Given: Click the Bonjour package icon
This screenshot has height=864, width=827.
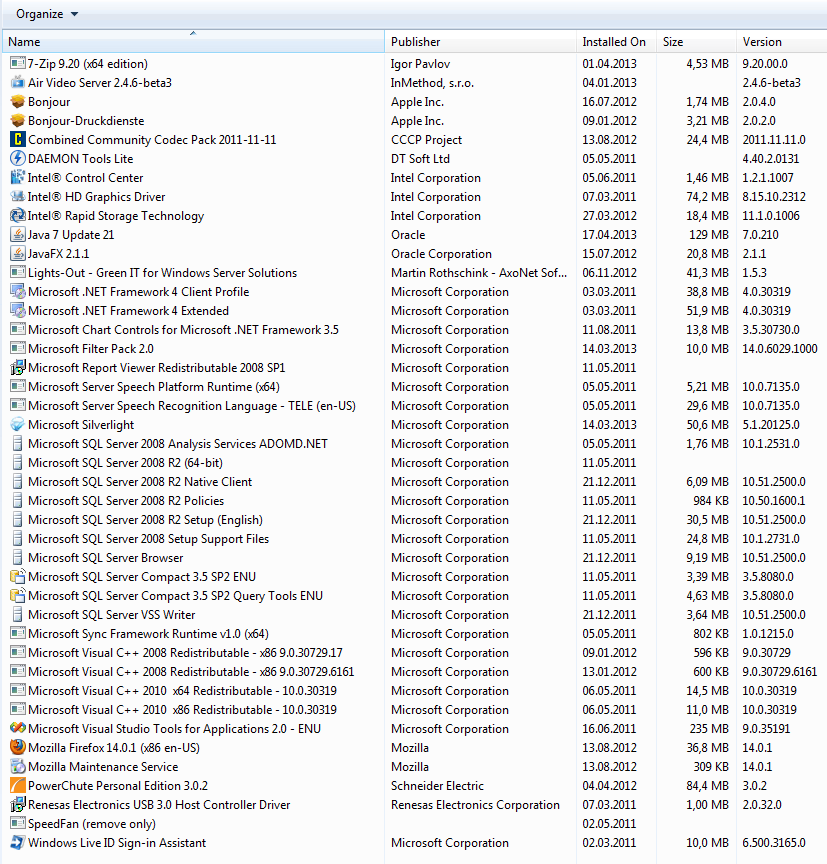Looking at the screenshot, I should [18, 101].
